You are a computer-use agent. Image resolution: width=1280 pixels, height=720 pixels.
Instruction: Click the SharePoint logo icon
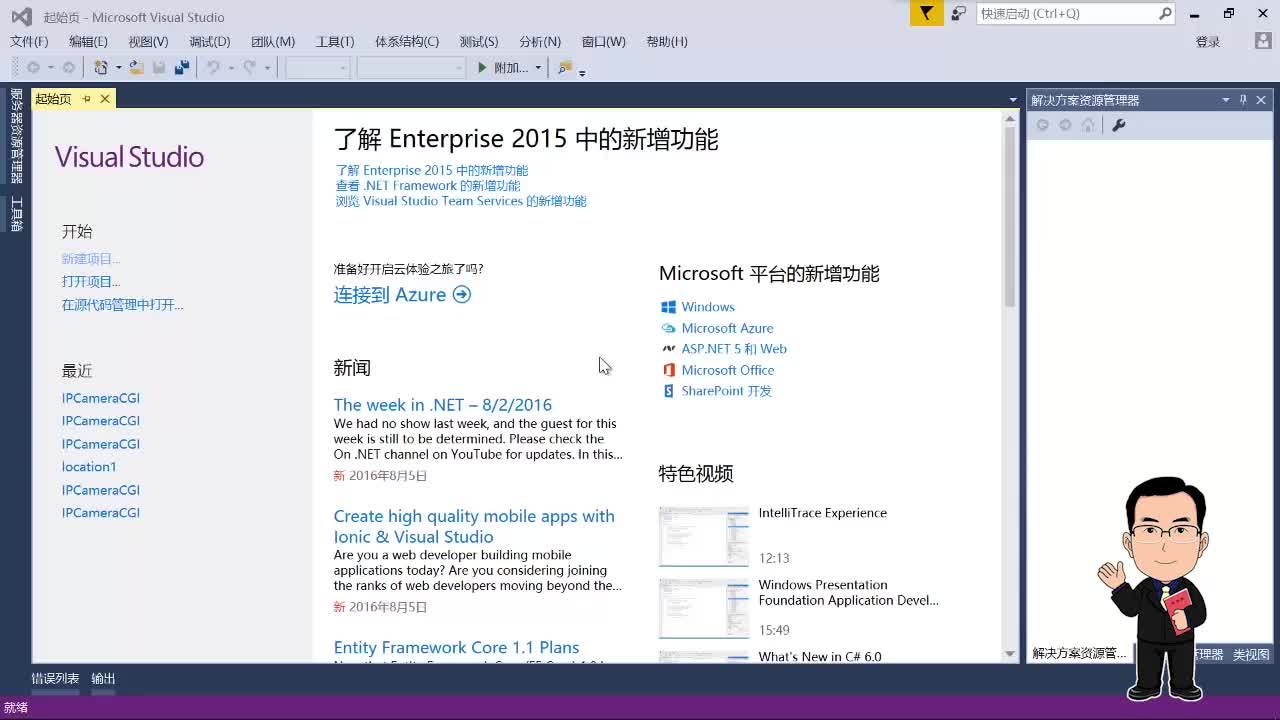coord(668,391)
